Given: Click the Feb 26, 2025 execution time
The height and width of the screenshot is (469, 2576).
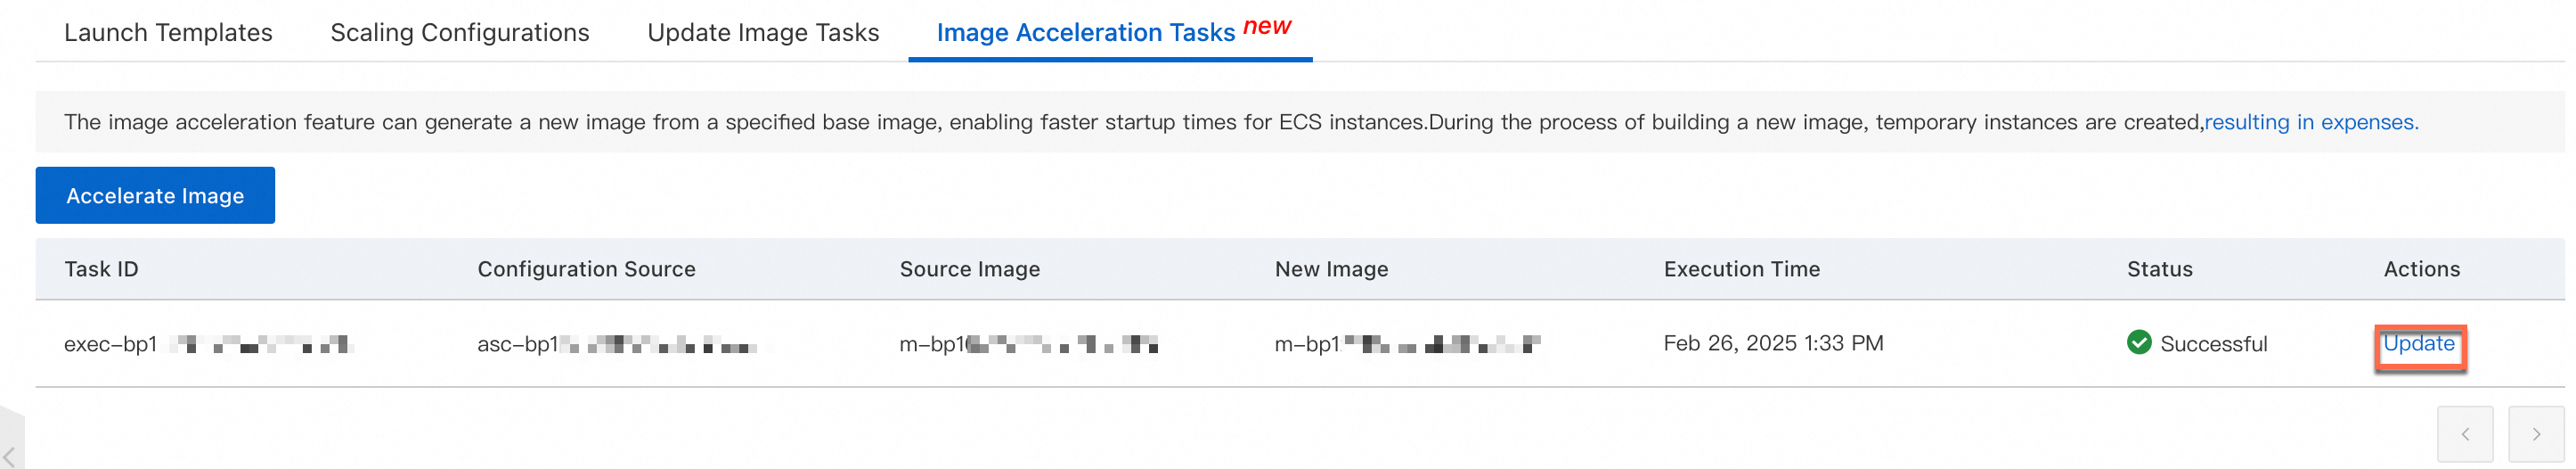Looking at the screenshot, I should (x=1773, y=344).
